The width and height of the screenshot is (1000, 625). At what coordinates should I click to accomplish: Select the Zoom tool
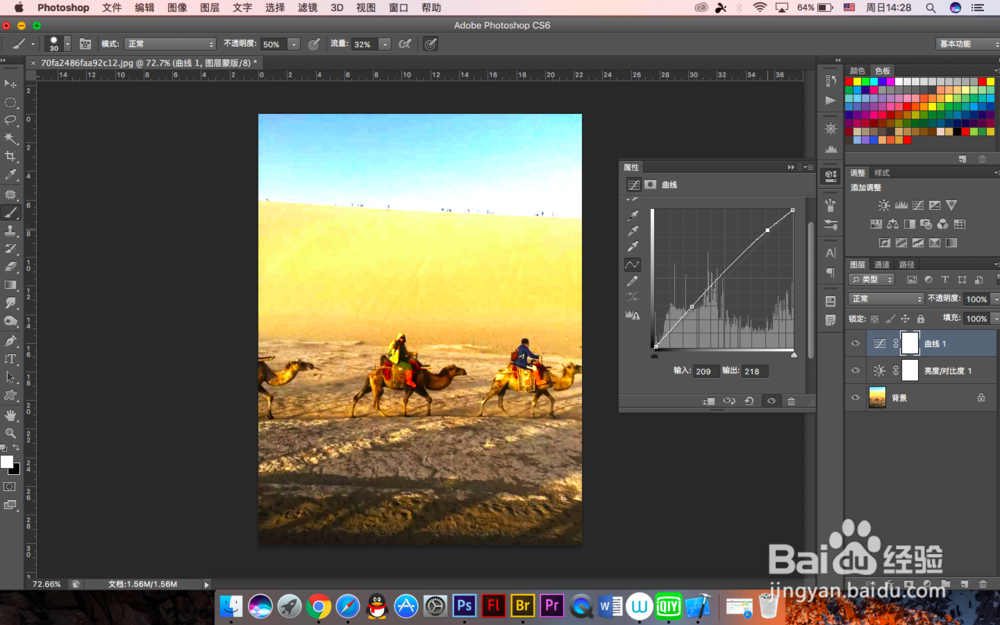pos(11,433)
